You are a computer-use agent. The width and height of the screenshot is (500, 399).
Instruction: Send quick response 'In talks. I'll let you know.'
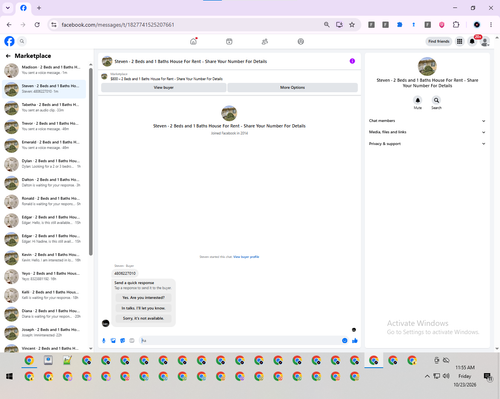pyautogui.click(x=143, y=308)
